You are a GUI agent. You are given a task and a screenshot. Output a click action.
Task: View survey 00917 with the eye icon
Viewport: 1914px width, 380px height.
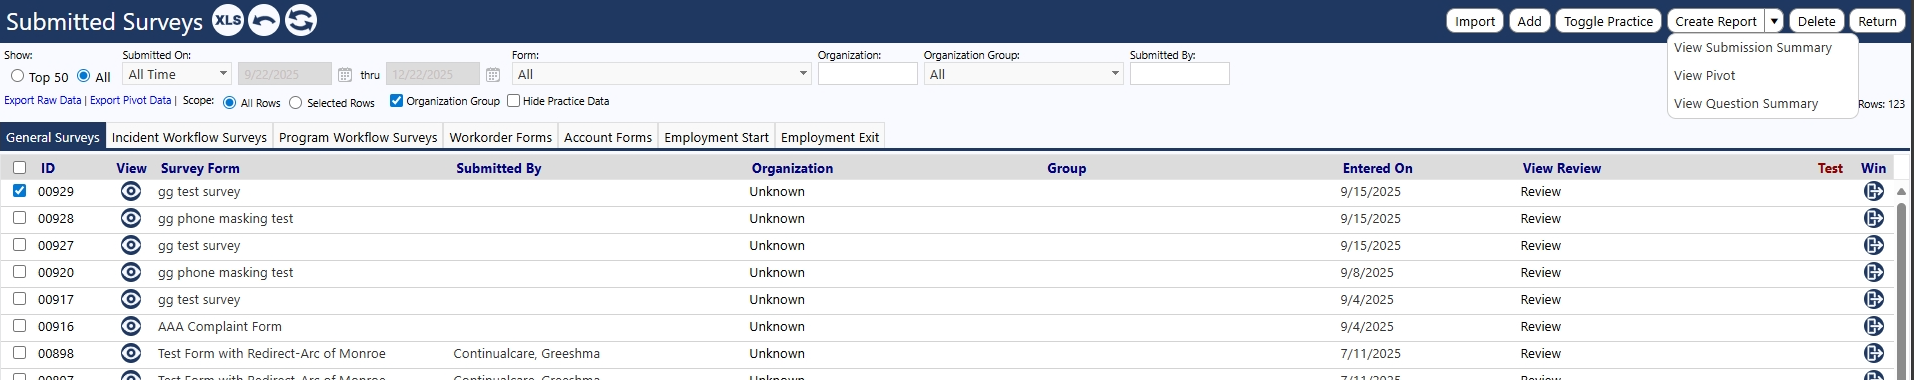[131, 299]
